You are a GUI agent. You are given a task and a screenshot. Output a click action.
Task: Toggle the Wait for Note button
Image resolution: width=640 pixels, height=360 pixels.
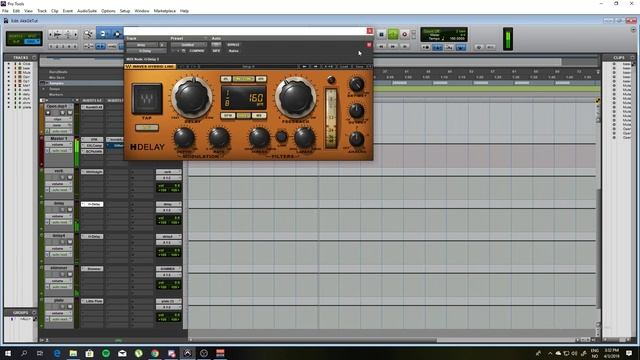(426, 47)
